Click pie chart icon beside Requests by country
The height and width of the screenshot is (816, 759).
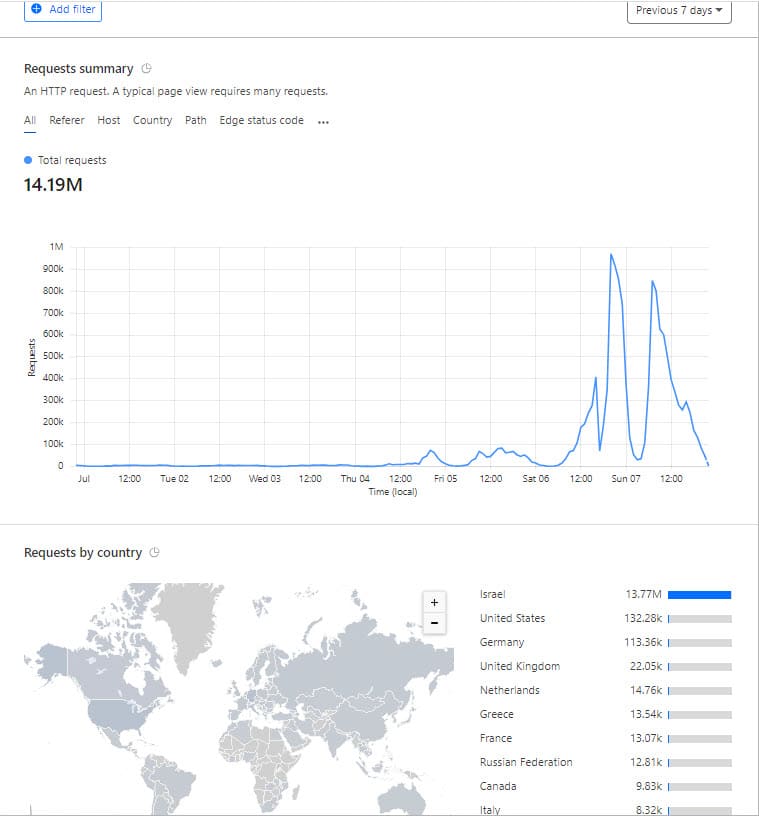(155, 553)
